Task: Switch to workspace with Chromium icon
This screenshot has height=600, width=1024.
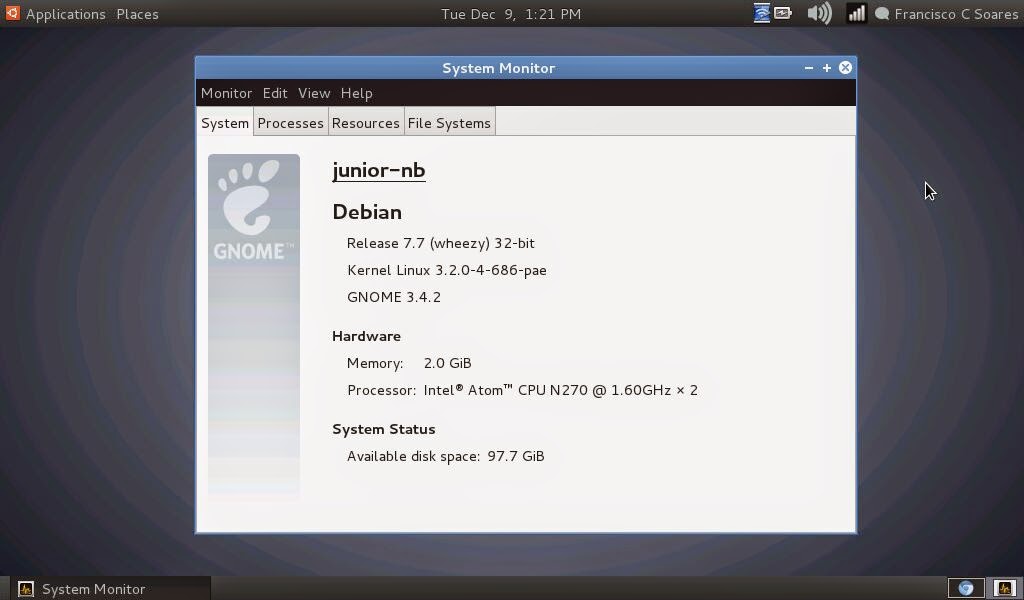Action: (x=966, y=588)
